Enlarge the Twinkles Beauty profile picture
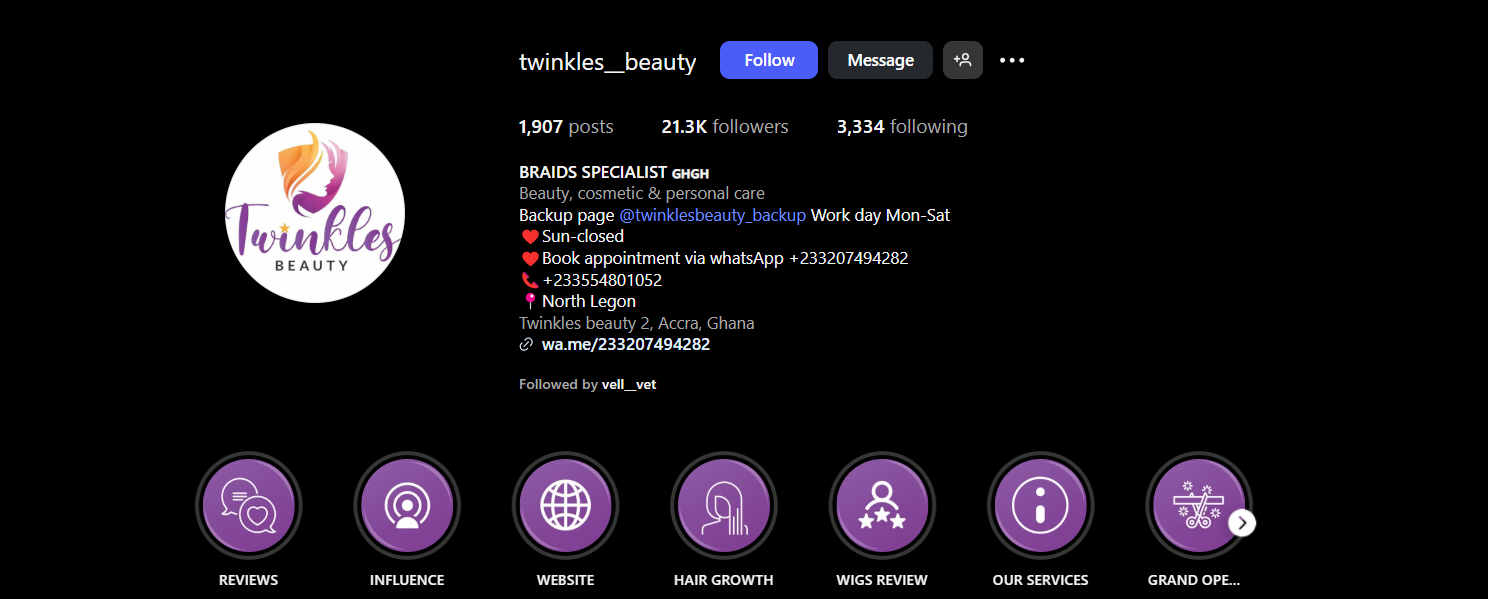1488x599 pixels. pos(315,213)
